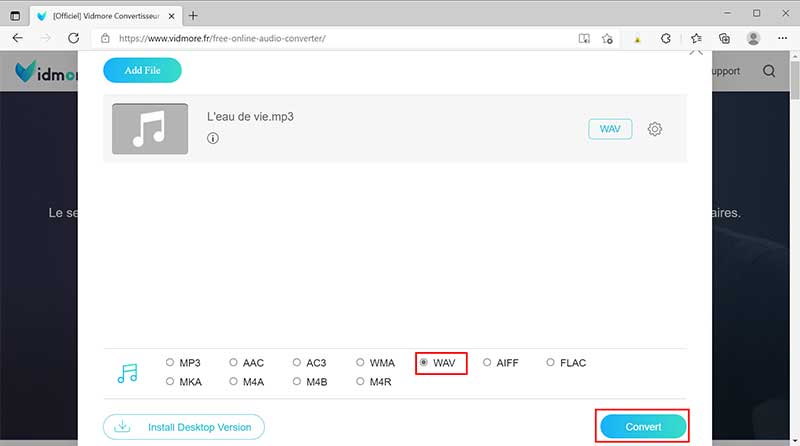Image resolution: width=800 pixels, height=446 pixels.
Task: Pick the M4A format option
Action: (234, 381)
